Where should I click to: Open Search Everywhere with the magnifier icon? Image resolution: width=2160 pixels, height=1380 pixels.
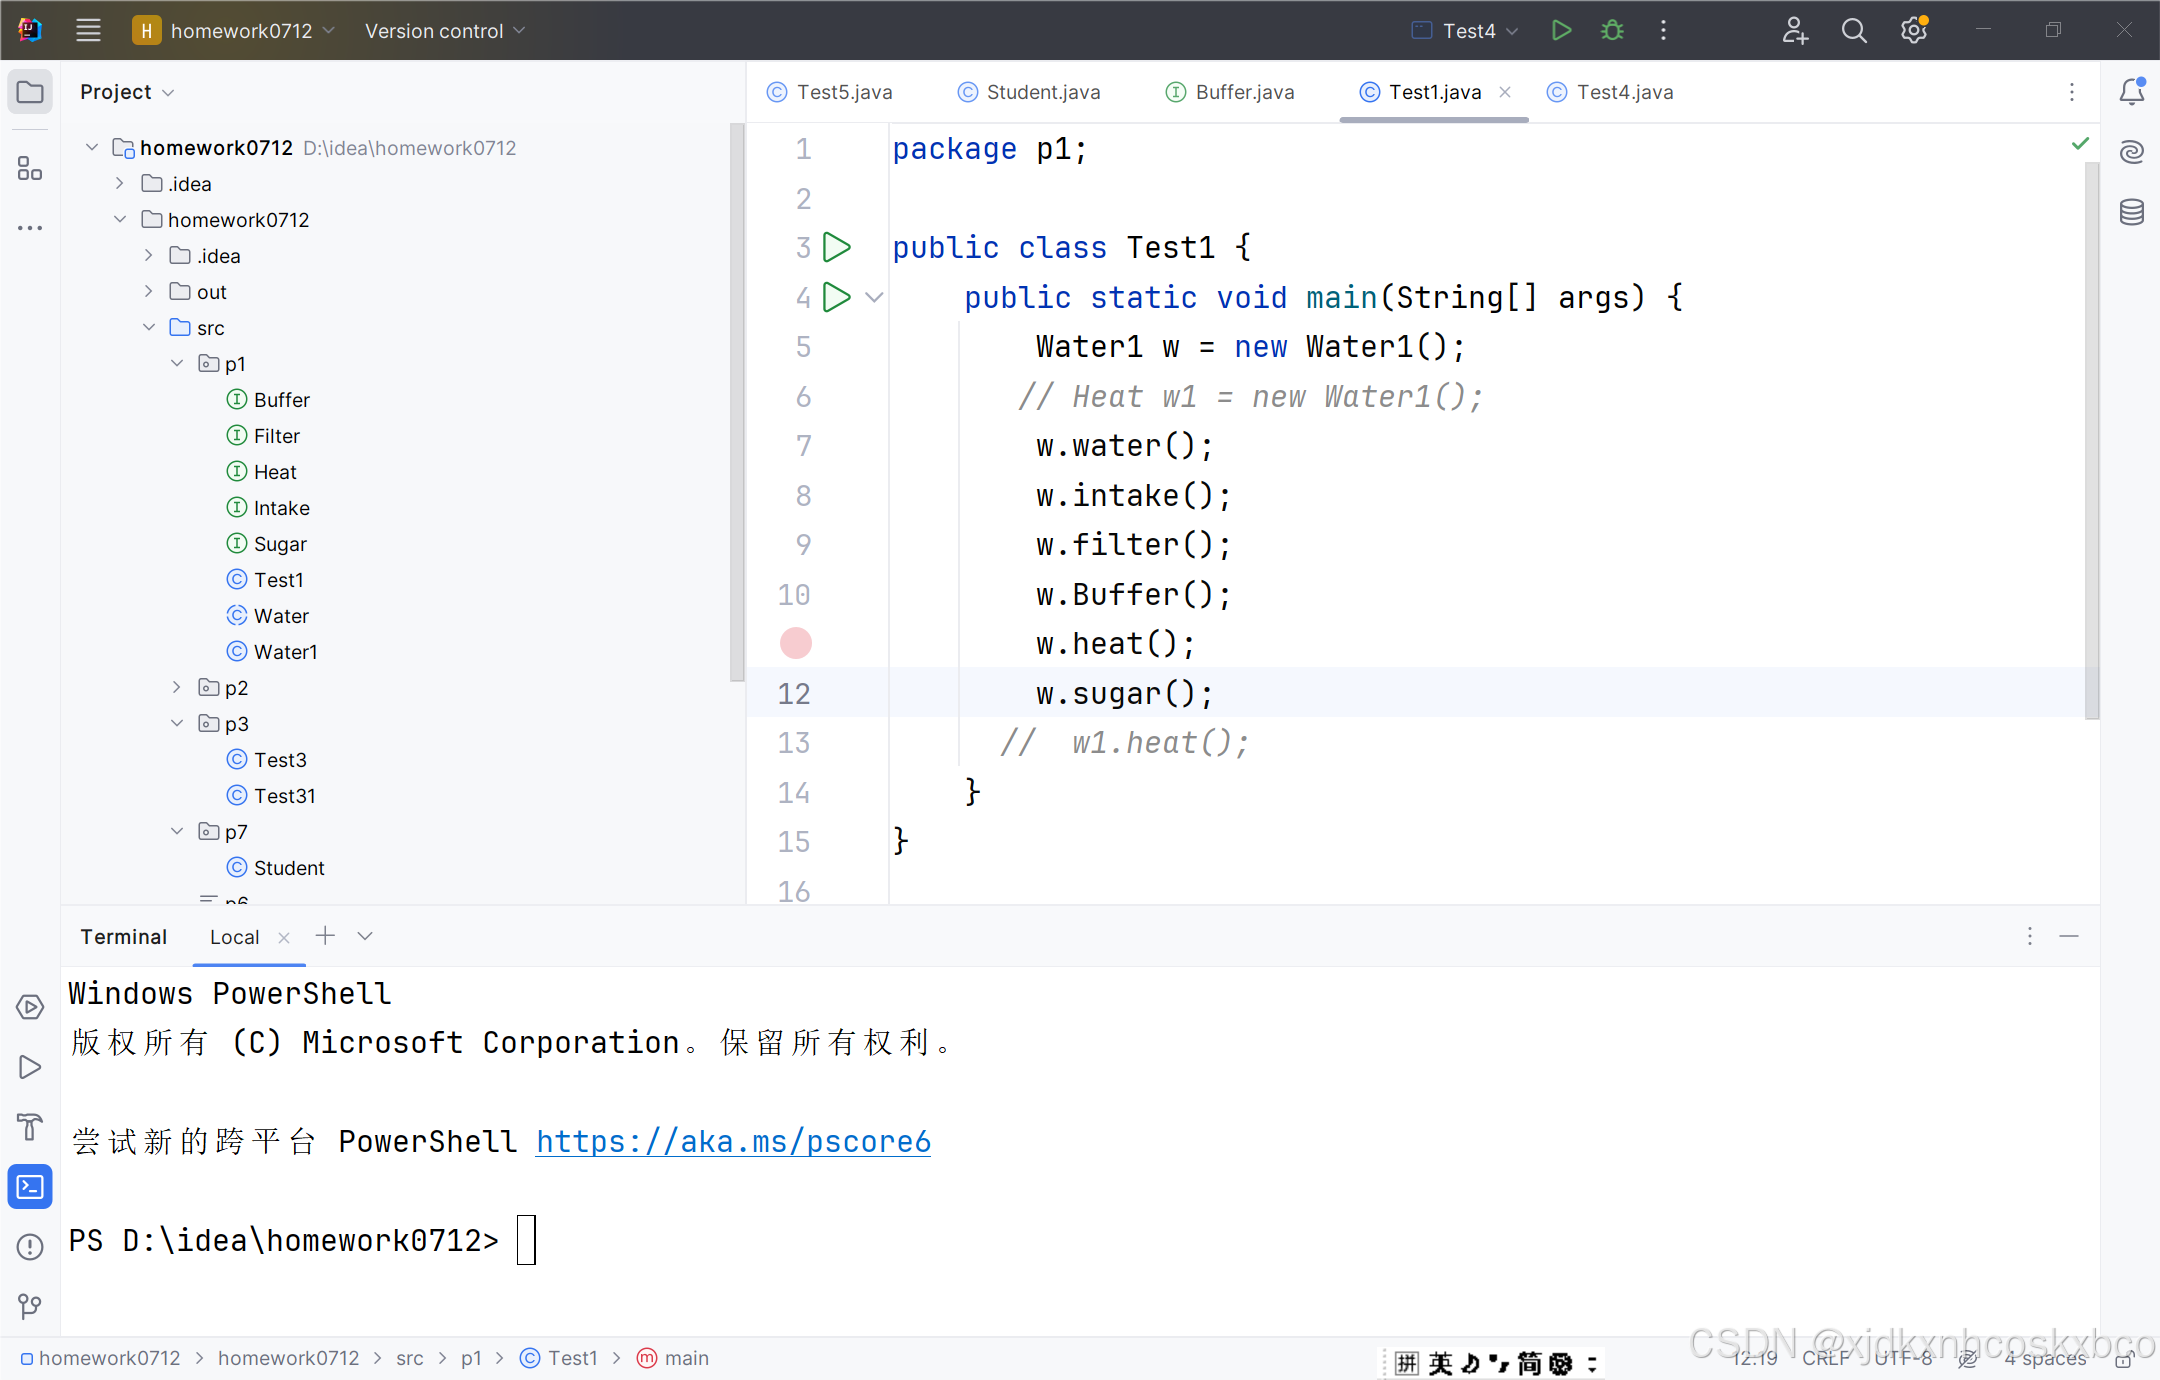coord(1854,30)
